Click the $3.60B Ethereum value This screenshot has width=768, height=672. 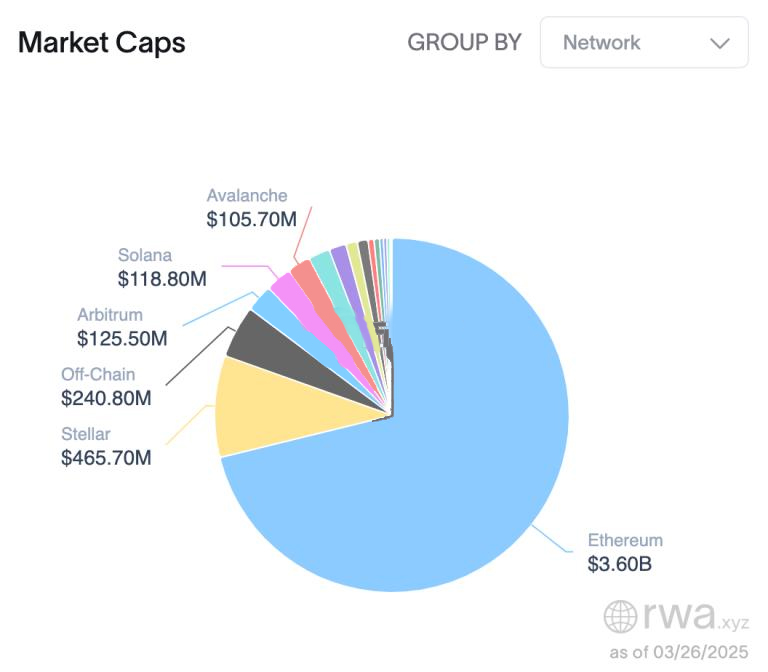click(620, 564)
